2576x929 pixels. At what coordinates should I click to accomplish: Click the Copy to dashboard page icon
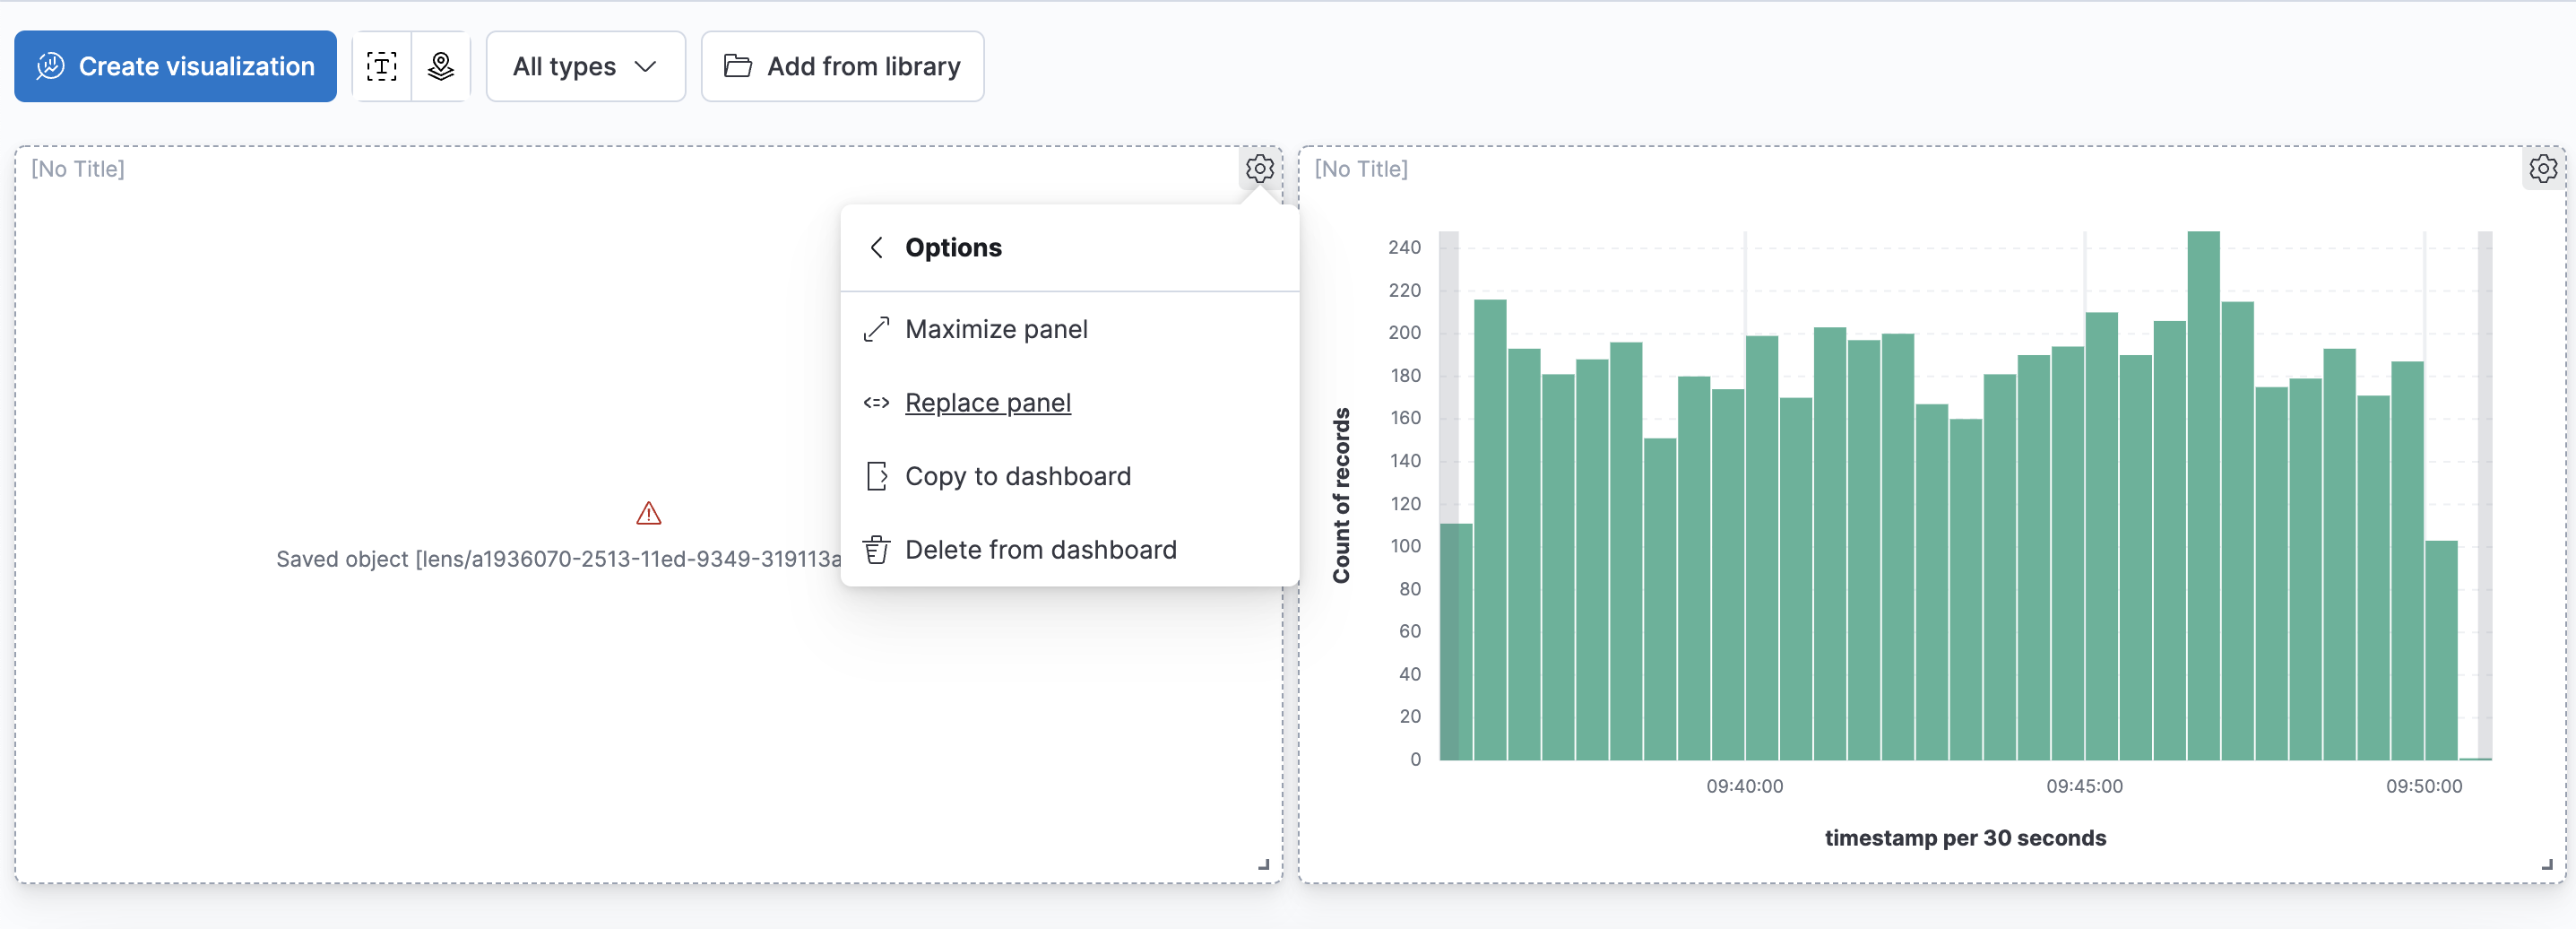point(877,476)
